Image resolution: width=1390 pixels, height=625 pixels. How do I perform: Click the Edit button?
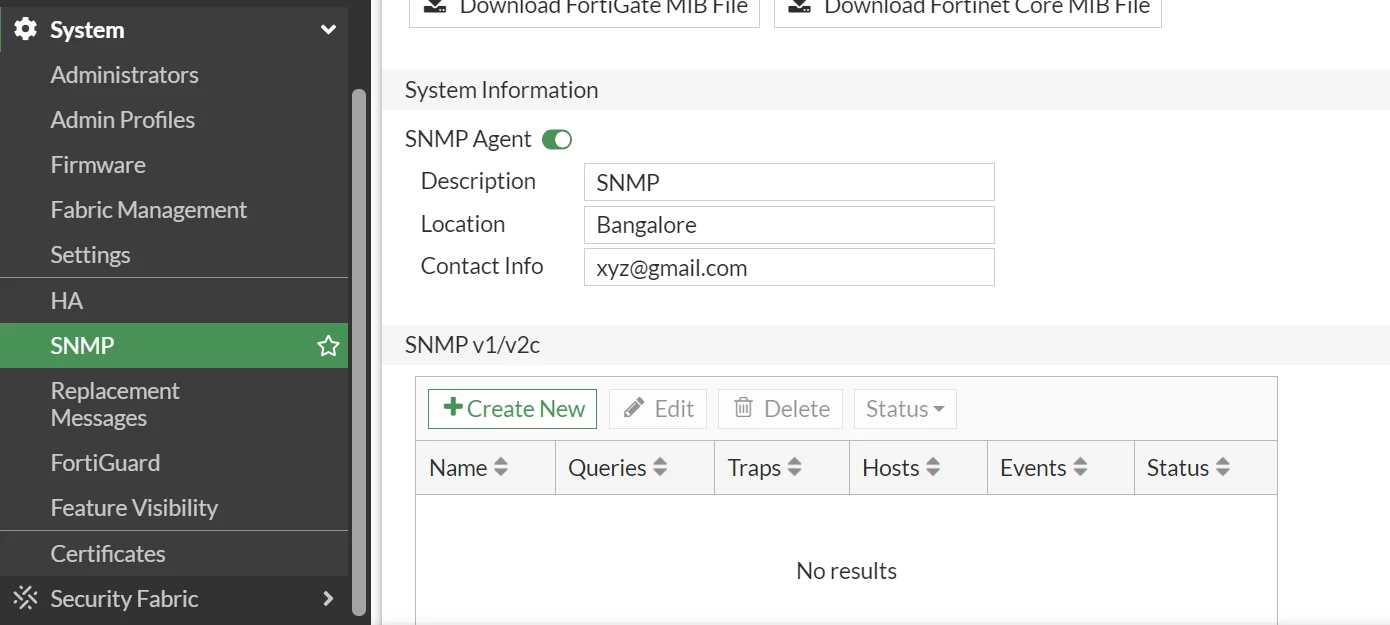point(658,409)
